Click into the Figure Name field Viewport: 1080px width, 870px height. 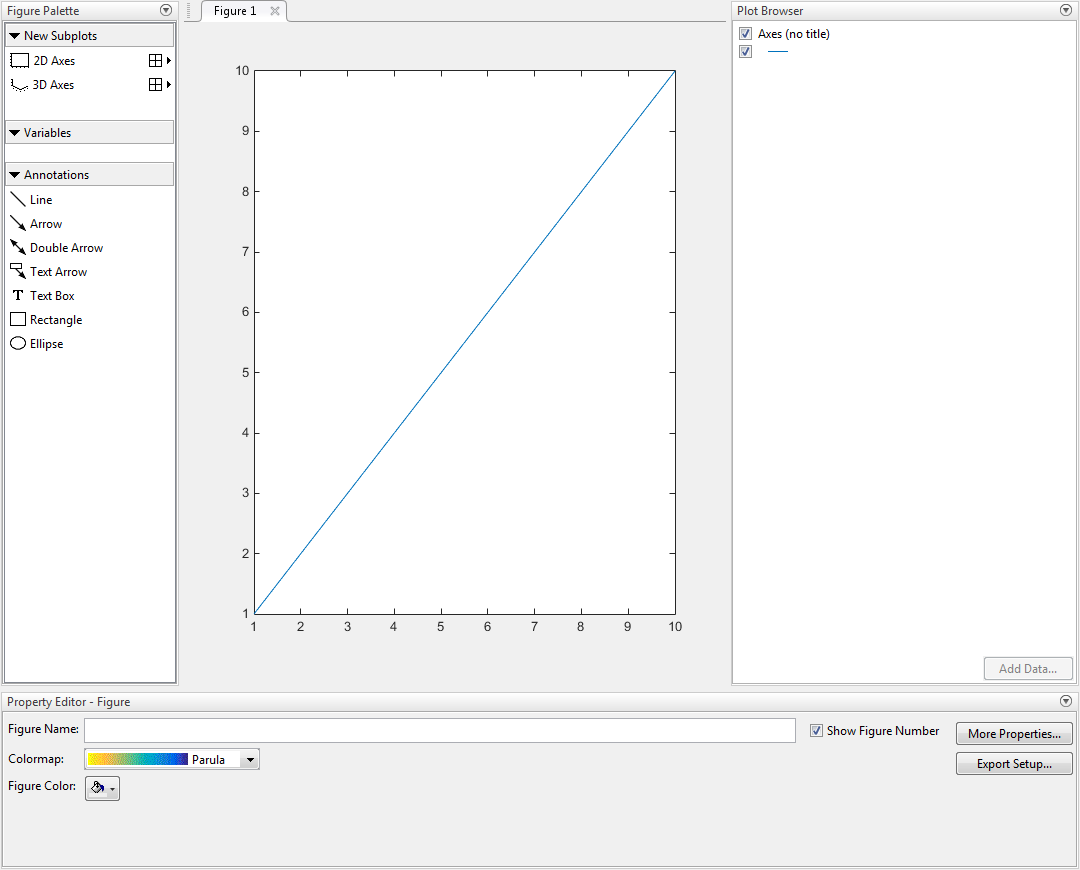click(x=439, y=730)
